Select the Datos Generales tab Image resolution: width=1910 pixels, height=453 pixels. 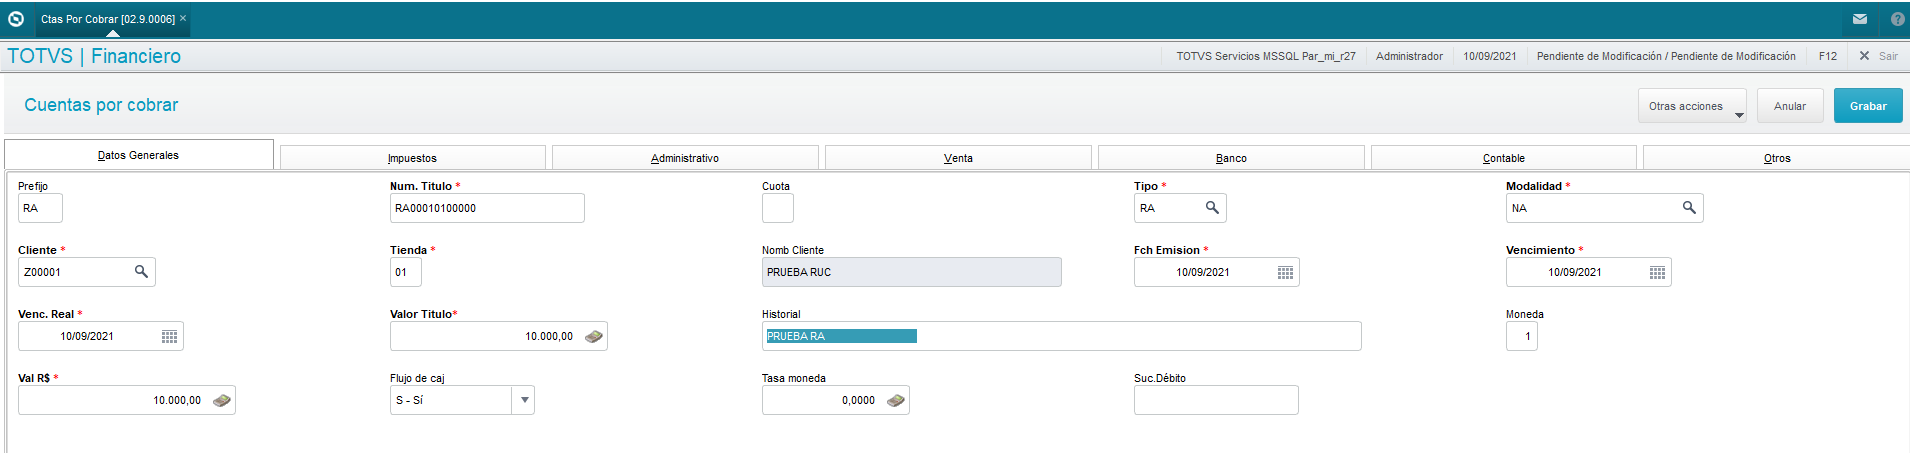[x=138, y=155]
